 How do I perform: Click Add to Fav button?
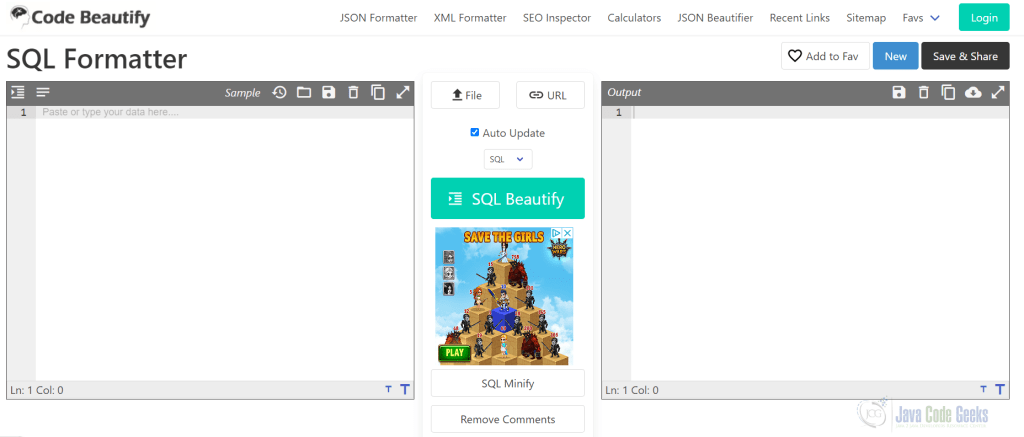click(824, 56)
